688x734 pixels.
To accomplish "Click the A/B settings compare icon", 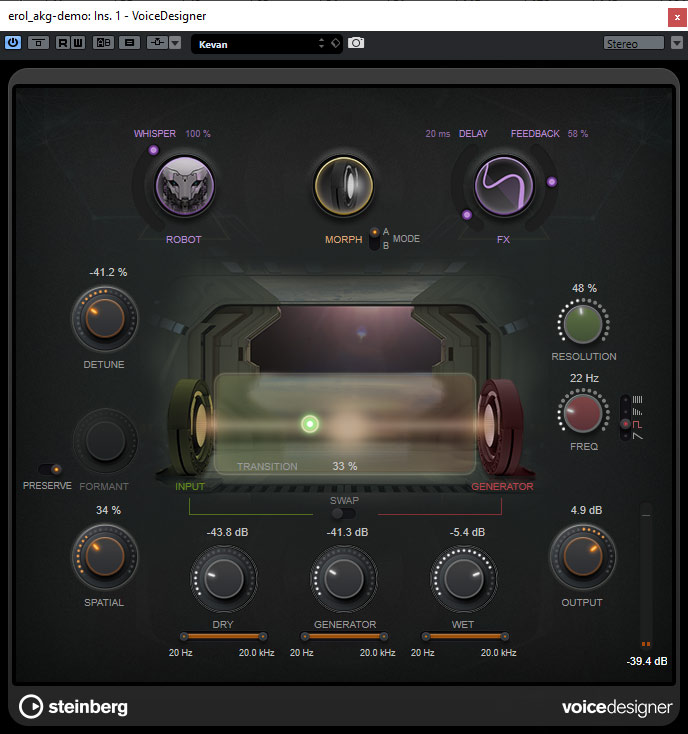I will (x=103, y=43).
